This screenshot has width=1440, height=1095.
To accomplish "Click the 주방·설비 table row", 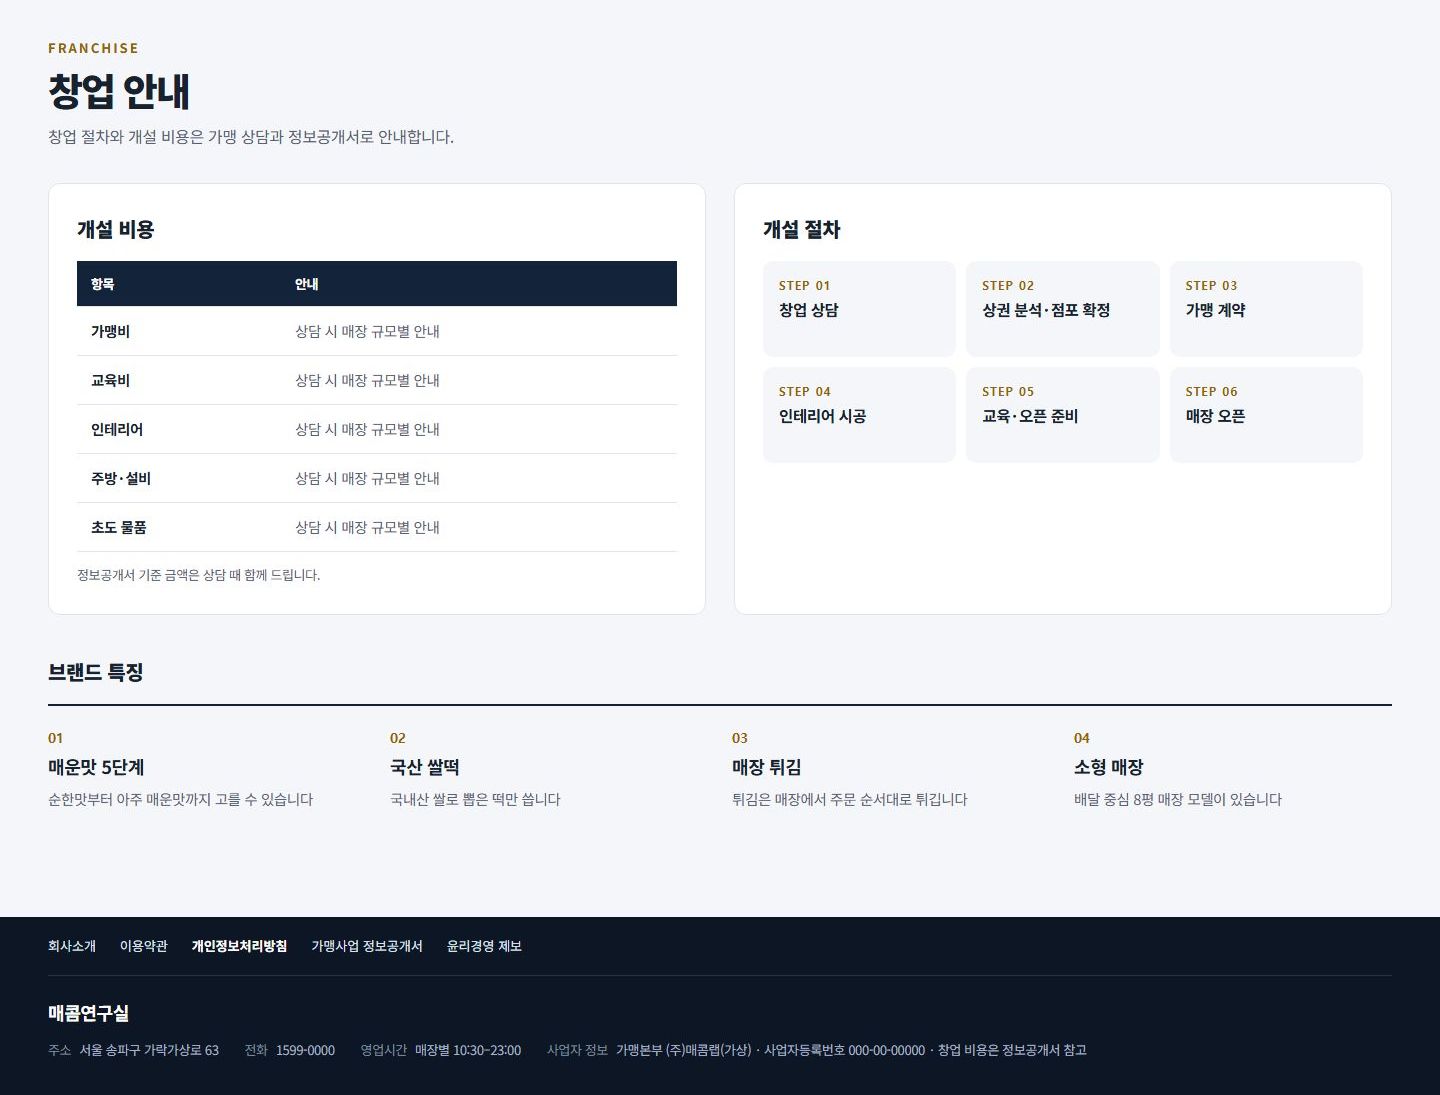I will point(377,478).
